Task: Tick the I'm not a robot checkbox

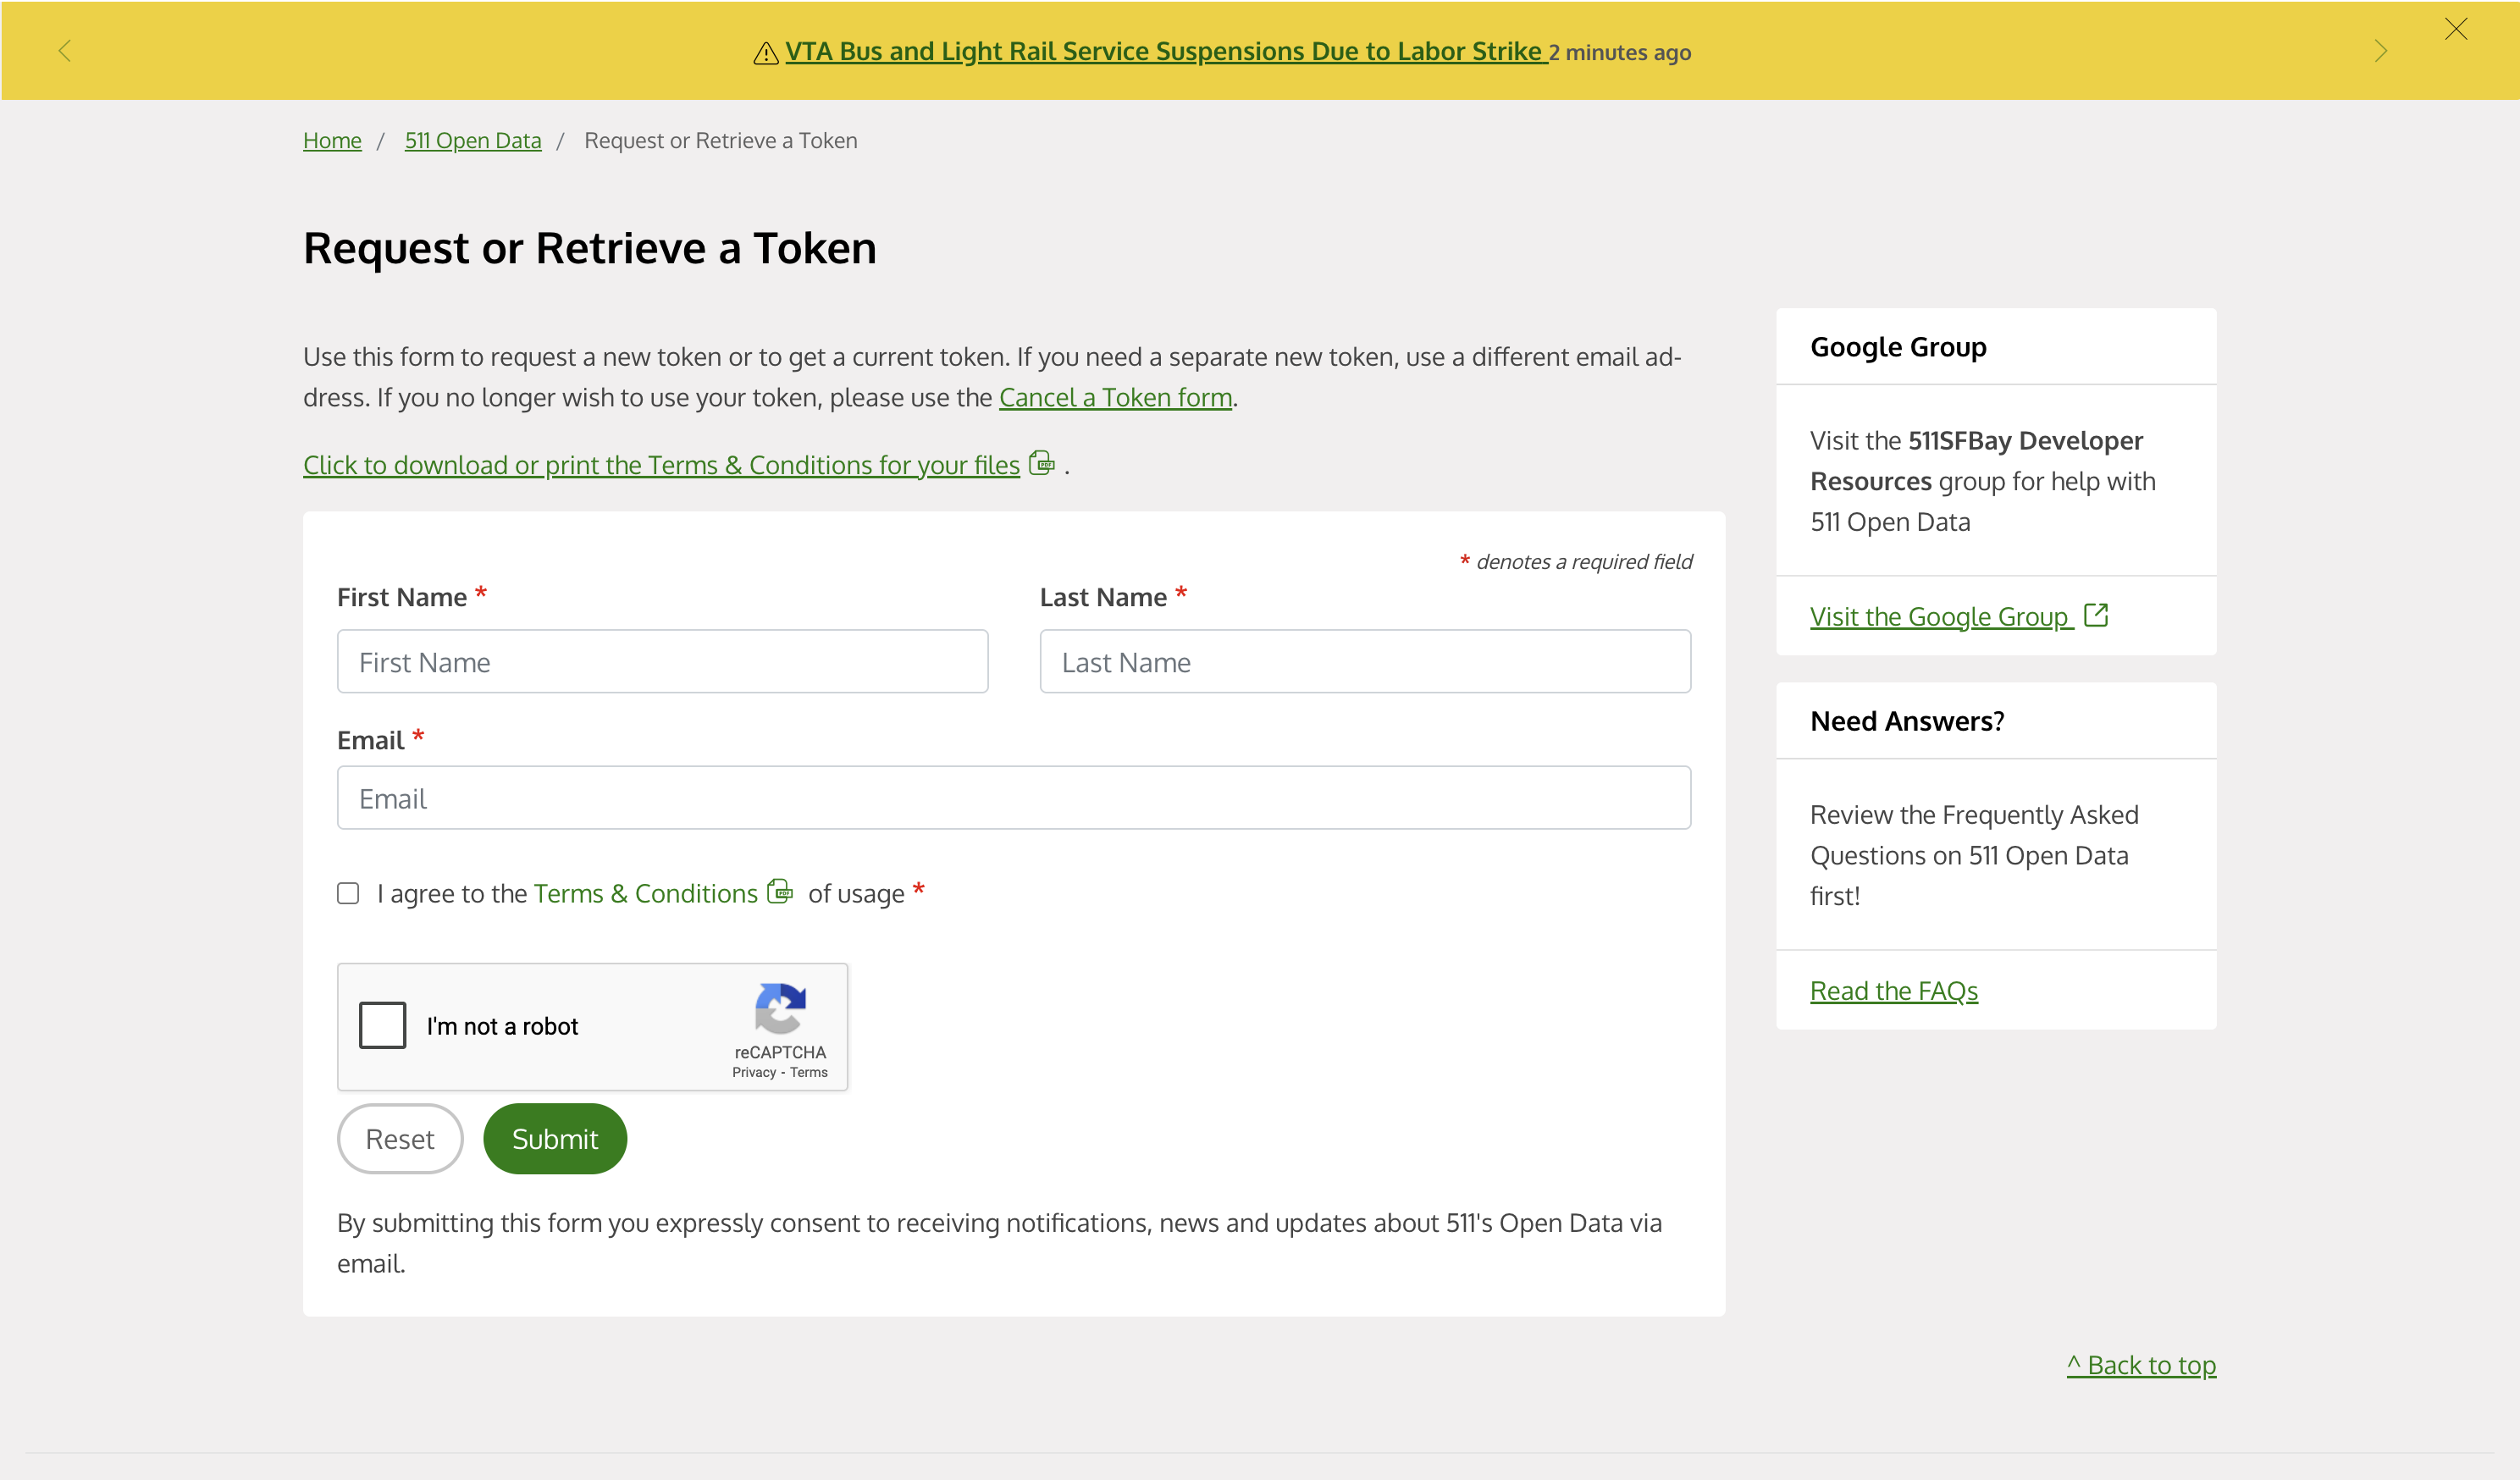Action: 382,1026
